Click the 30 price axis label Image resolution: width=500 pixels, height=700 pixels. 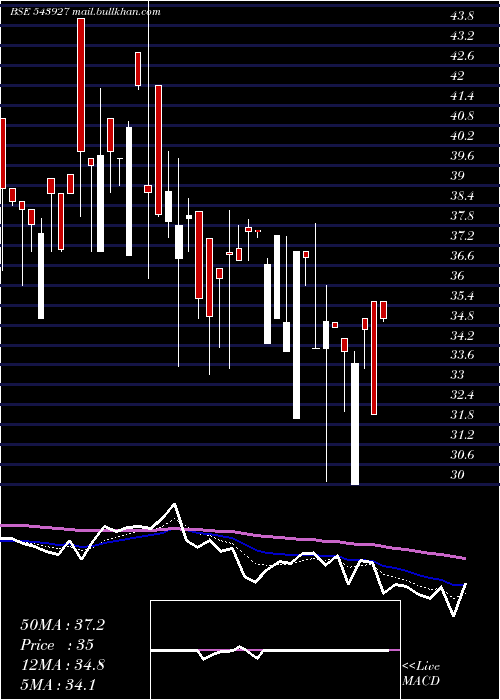457,474
